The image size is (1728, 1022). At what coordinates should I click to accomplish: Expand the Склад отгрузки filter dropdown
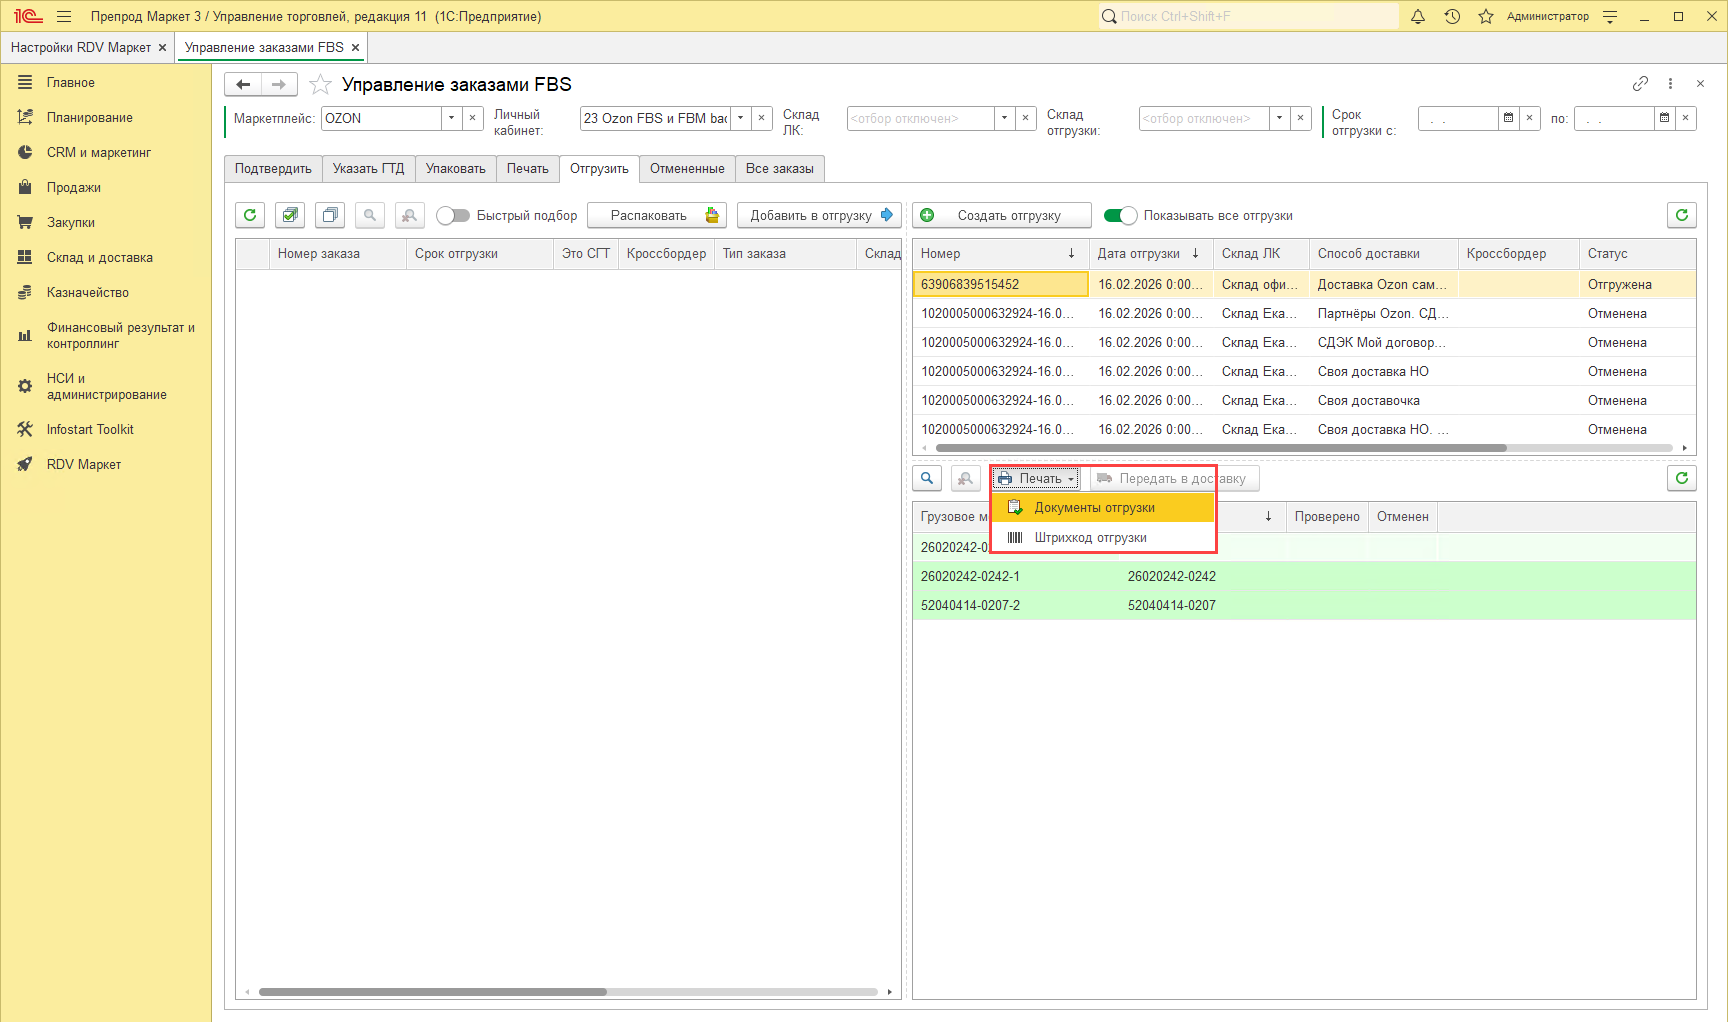point(1279,118)
